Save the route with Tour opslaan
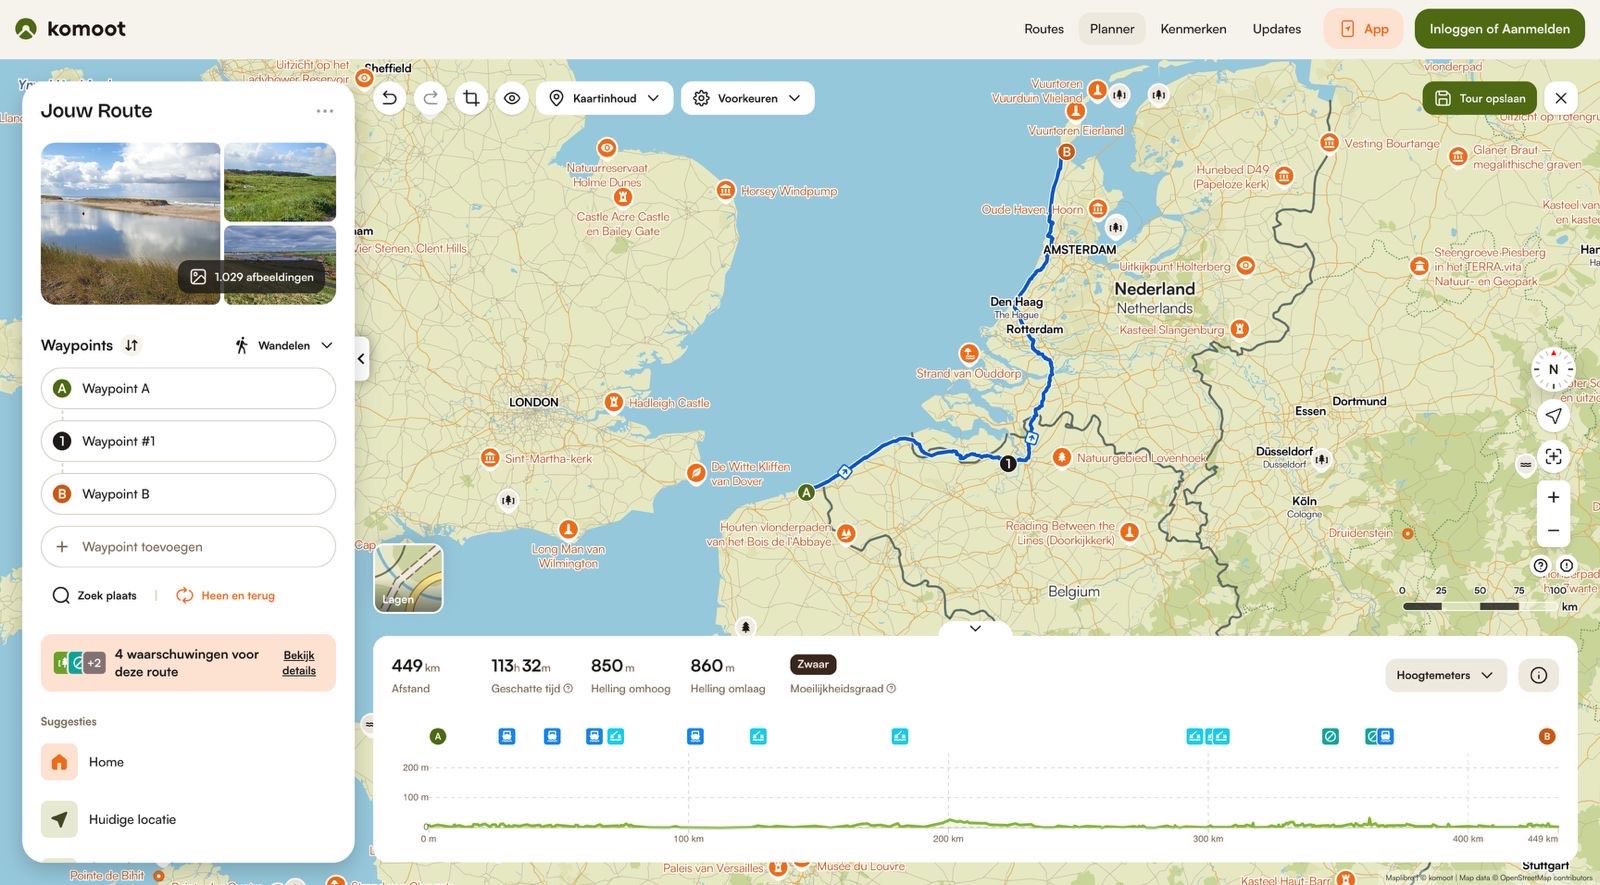Image resolution: width=1600 pixels, height=885 pixels. click(1479, 98)
